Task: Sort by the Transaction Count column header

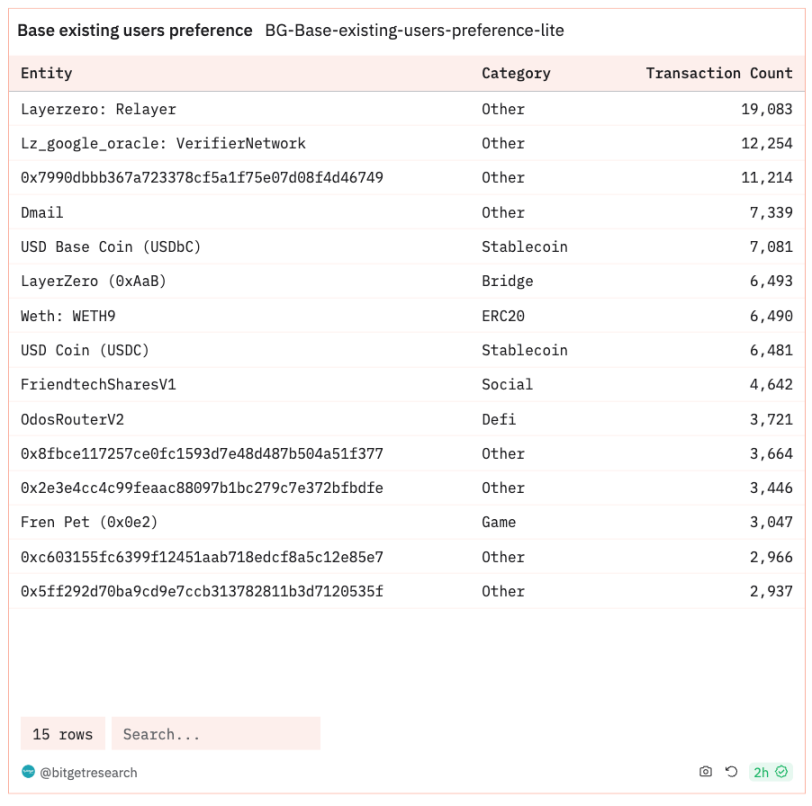Action: pos(718,73)
